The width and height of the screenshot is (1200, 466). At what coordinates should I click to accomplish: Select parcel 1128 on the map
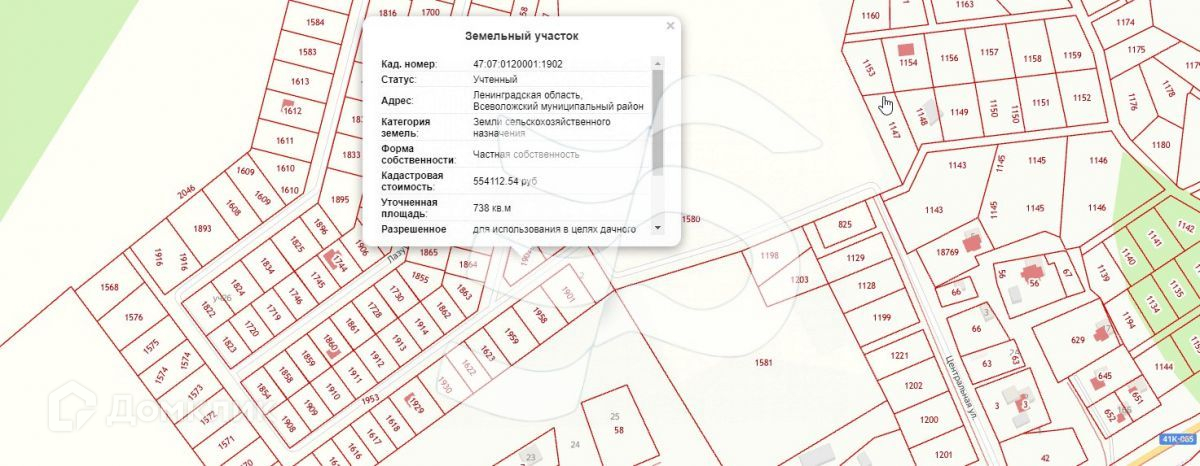867,286
